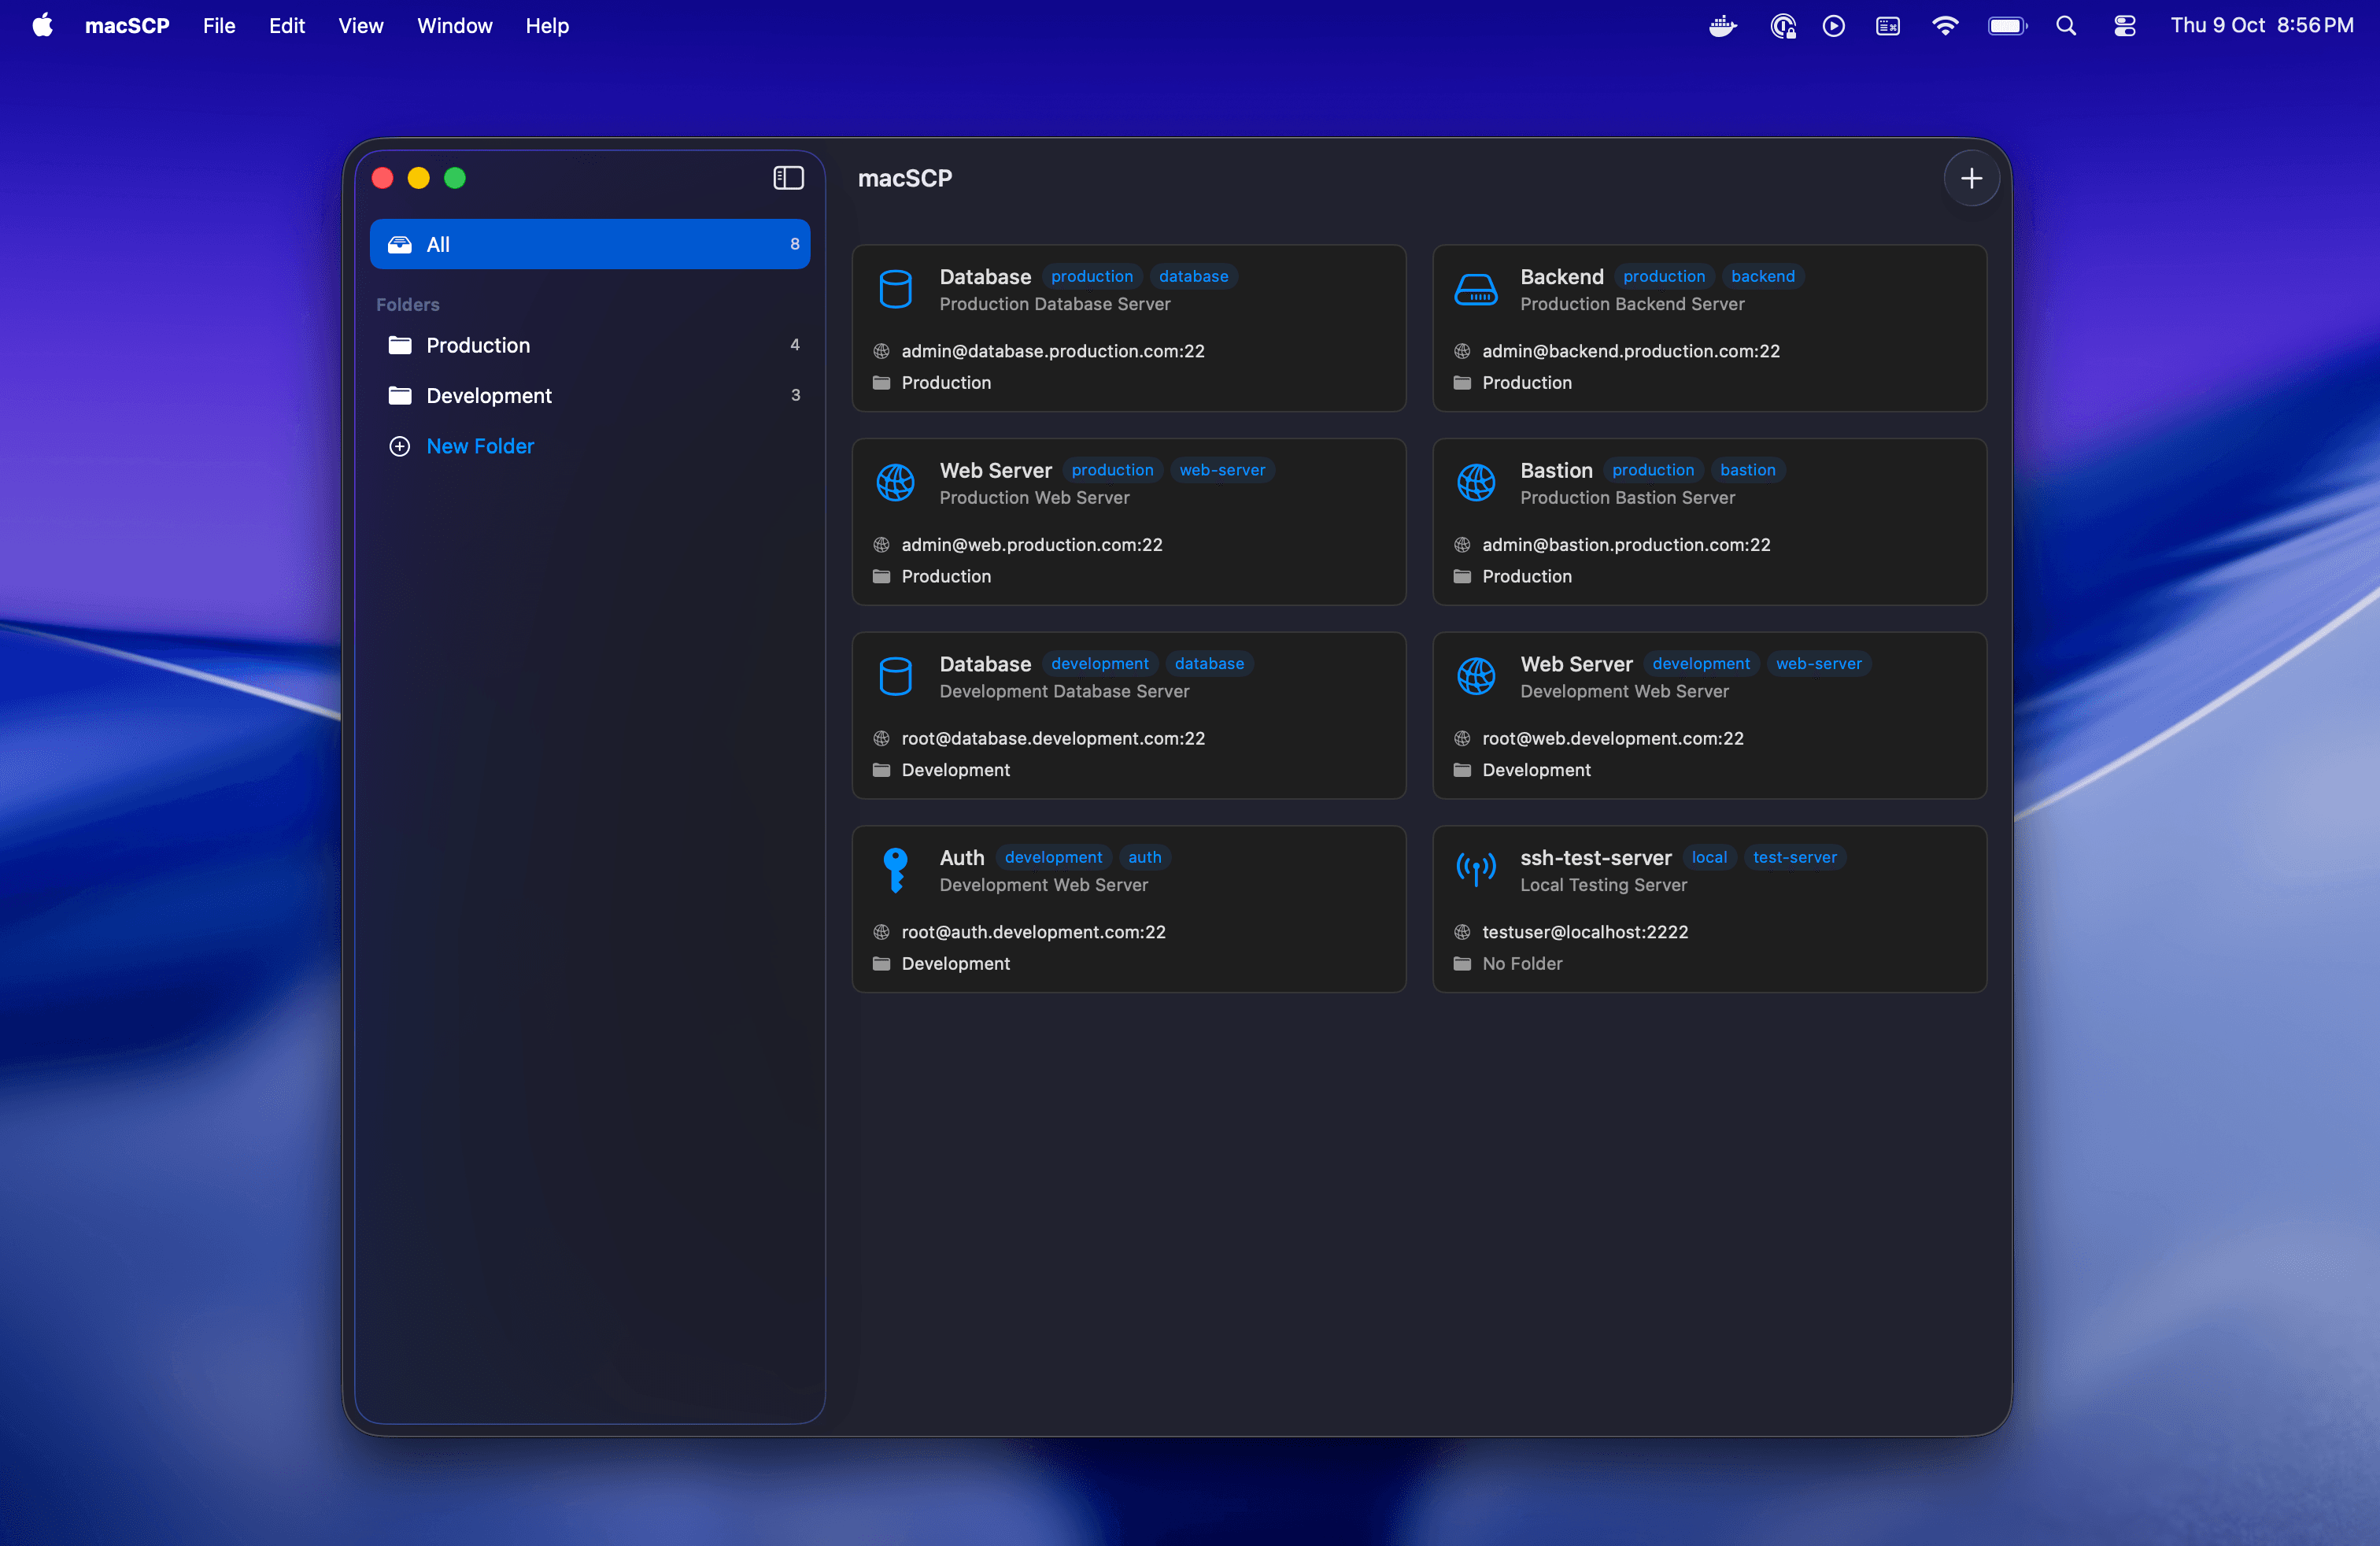
Task: Click the globe icon on Development Web Server card
Action: coord(1476,676)
